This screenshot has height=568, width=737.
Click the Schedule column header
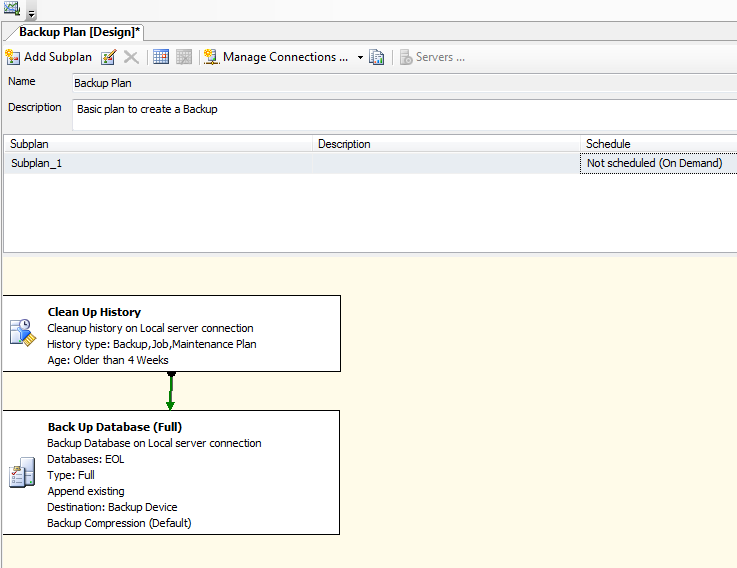[659, 144]
